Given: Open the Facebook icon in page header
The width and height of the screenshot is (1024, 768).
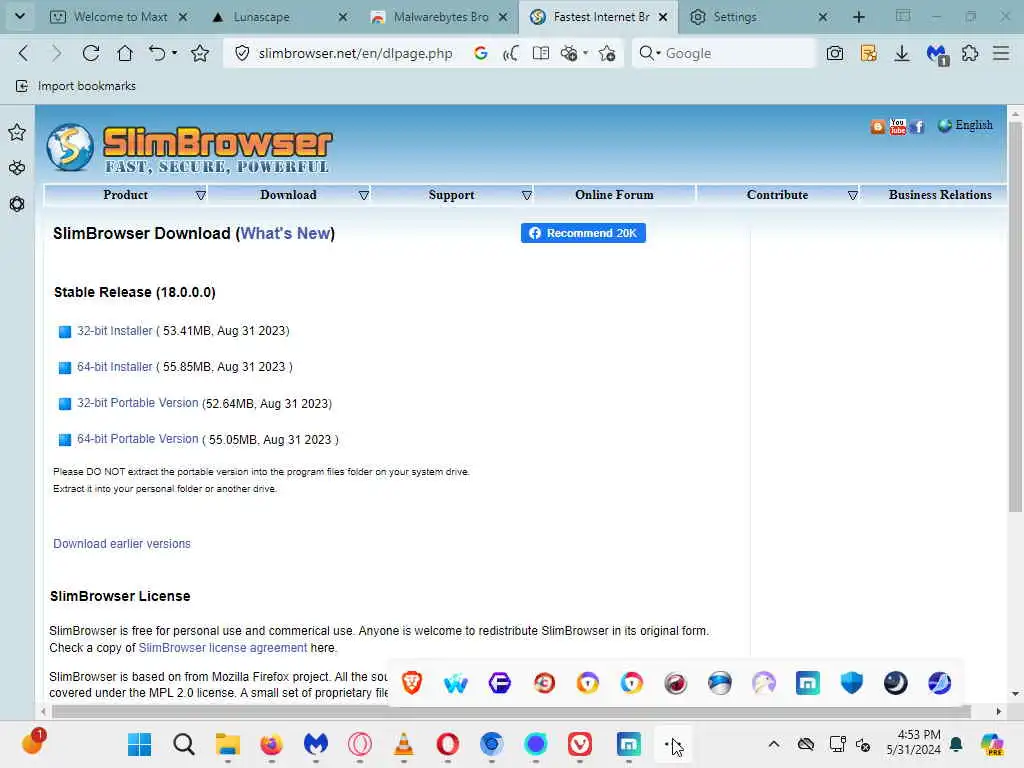Looking at the screenshot, I should coord(918,127).
